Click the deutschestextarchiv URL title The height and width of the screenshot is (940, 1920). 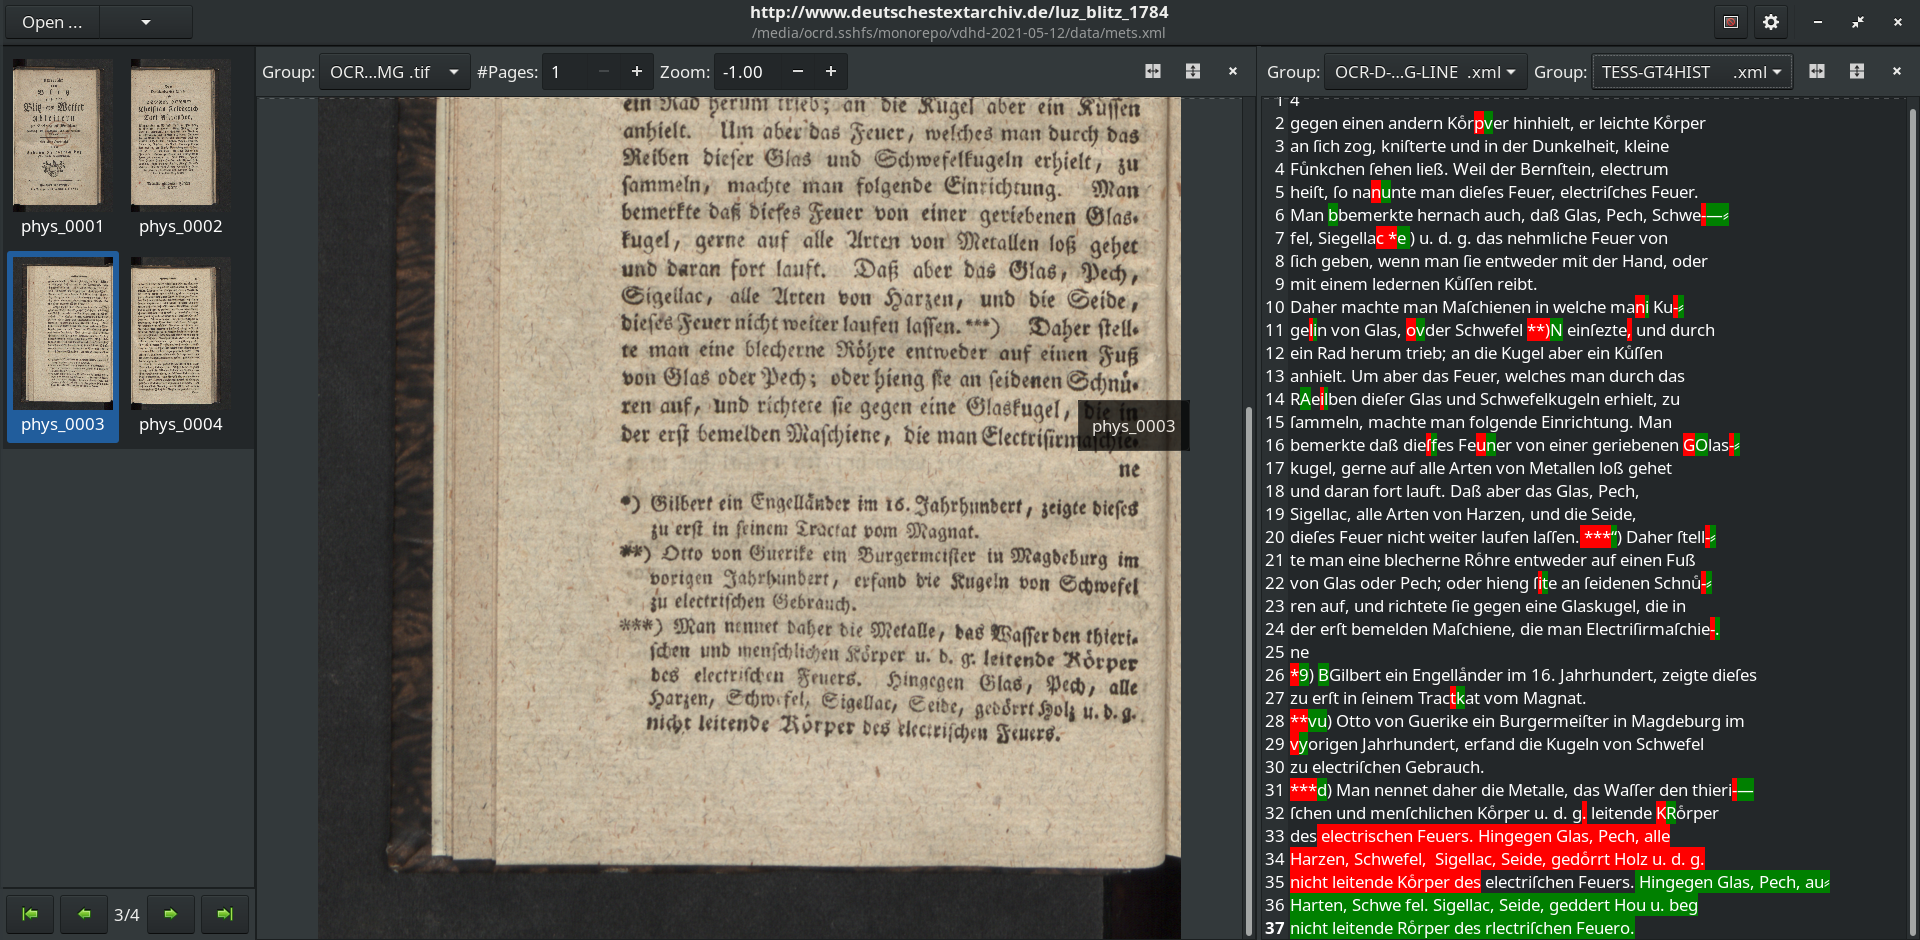pos(959,12)
